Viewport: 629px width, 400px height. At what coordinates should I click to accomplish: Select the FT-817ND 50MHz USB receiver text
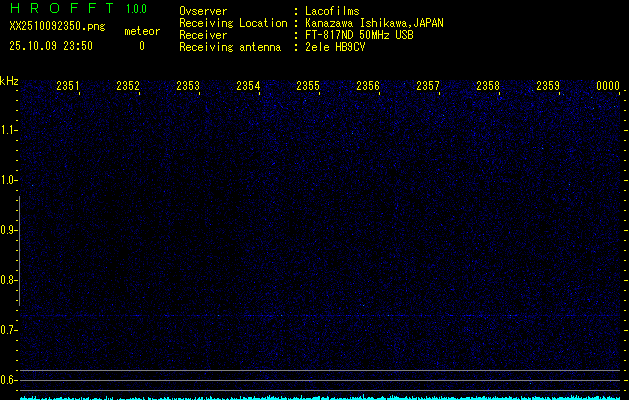359,35
